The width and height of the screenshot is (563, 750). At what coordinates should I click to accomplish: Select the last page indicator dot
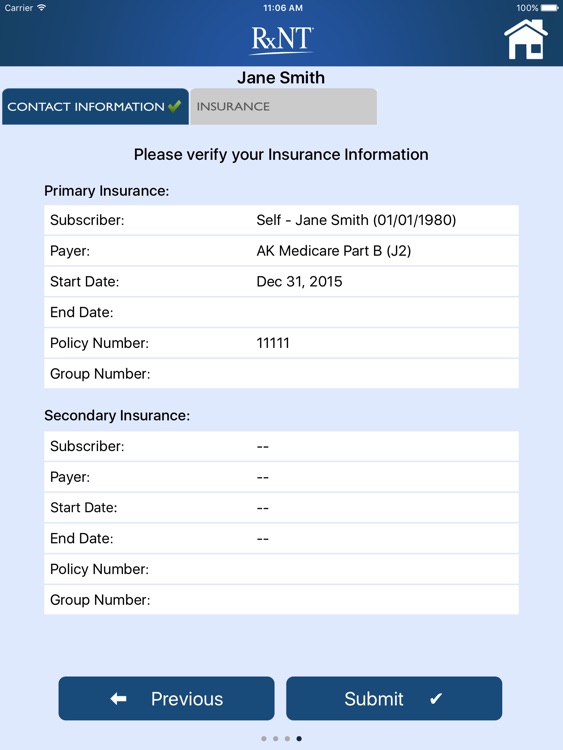pos(299,739)
